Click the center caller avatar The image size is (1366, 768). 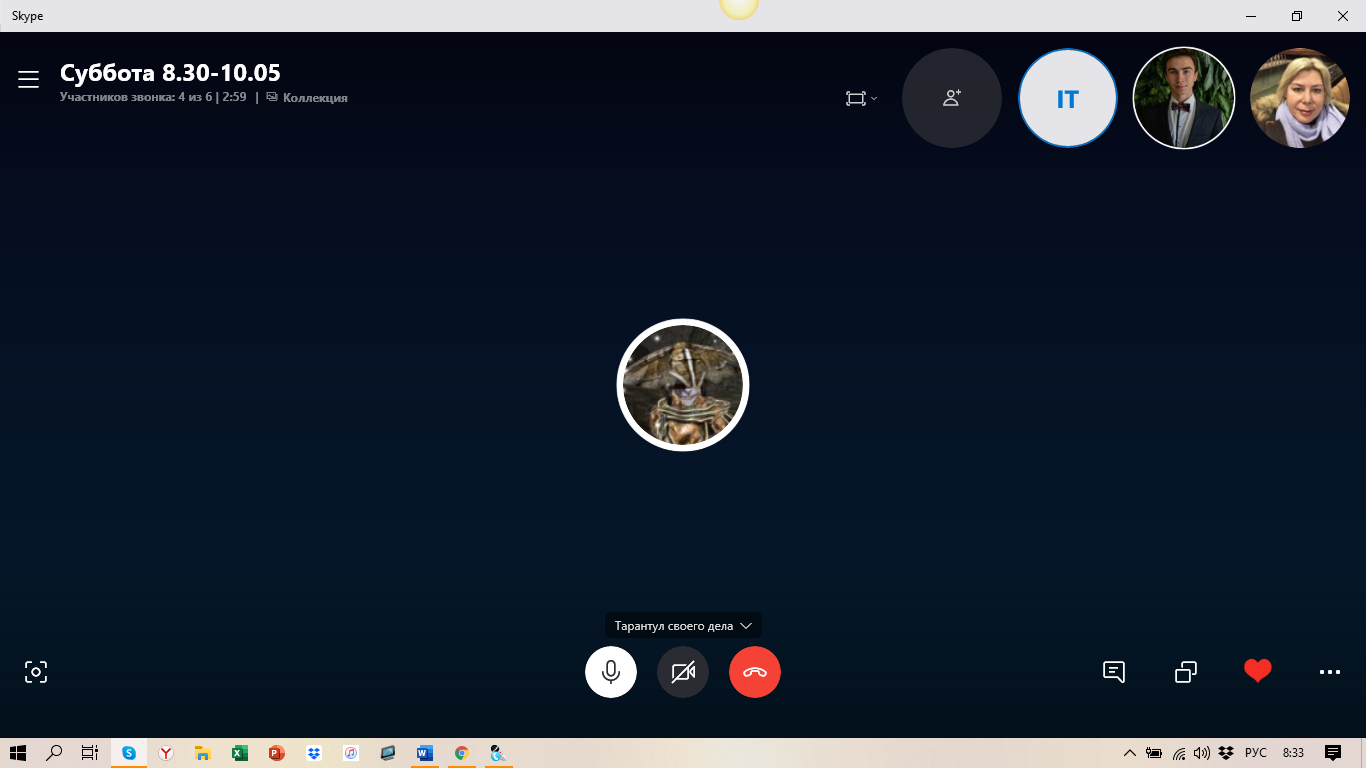tap(683, 385)
